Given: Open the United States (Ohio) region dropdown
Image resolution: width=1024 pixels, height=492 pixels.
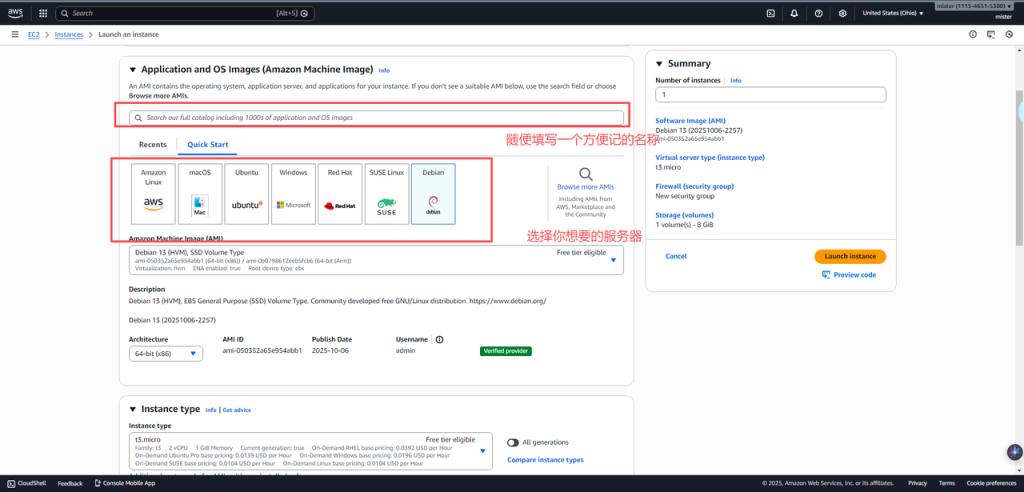Looking at the screenshot, I should coord(893,13).
